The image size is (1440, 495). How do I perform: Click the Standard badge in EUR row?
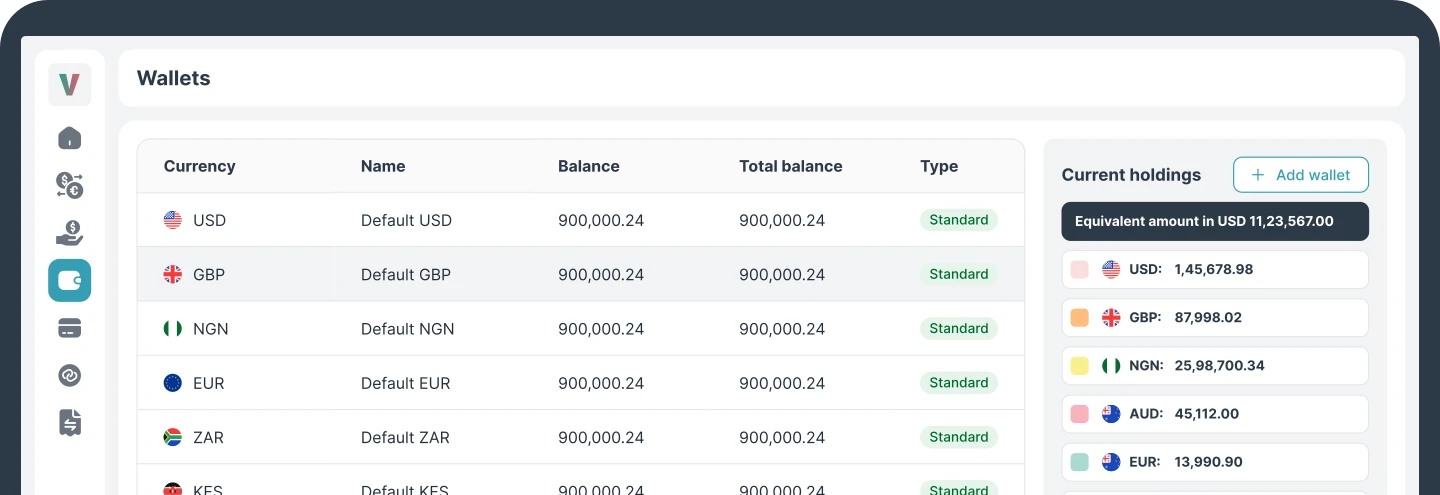pyautogui.click(x=959, y=383)
